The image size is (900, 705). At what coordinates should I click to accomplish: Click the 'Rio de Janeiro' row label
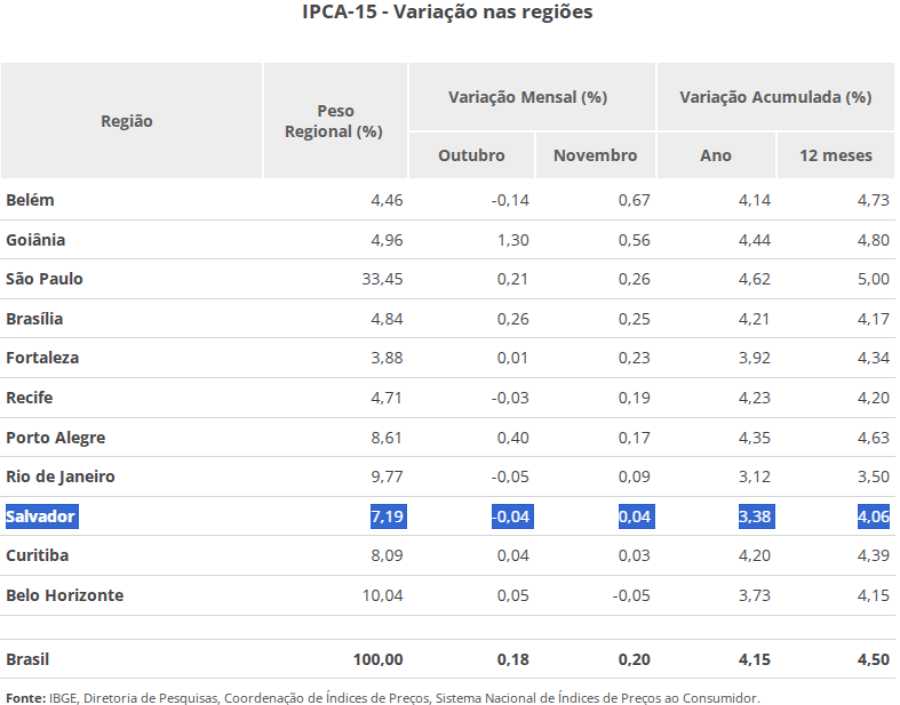pos(60,477)
